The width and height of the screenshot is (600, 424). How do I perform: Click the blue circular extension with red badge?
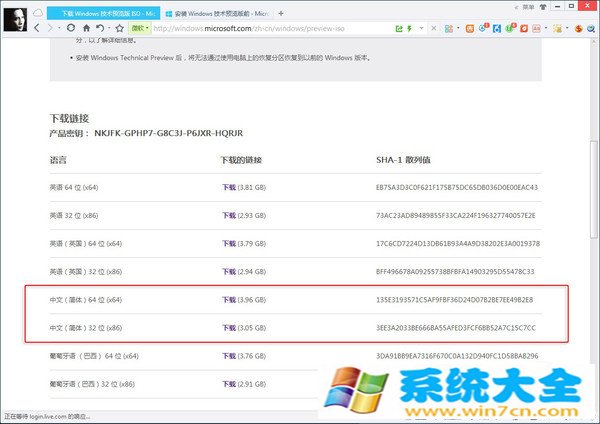(x=484, y=28)
